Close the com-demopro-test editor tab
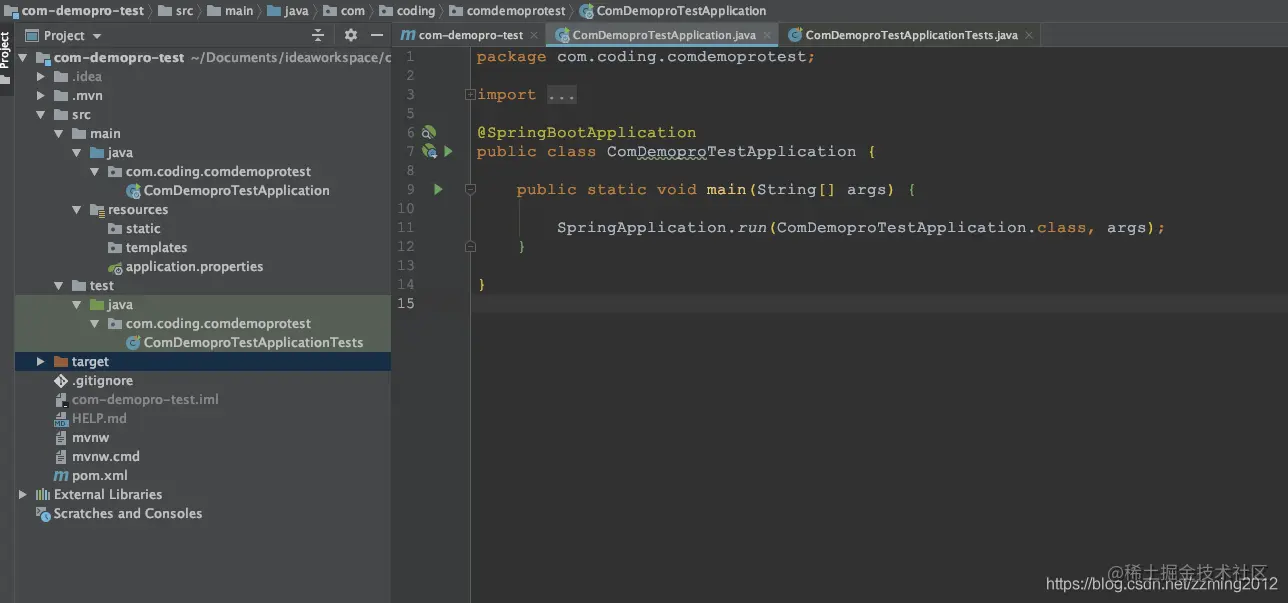The height and width of the screenshot is (603, 1288). coord(534,35)
